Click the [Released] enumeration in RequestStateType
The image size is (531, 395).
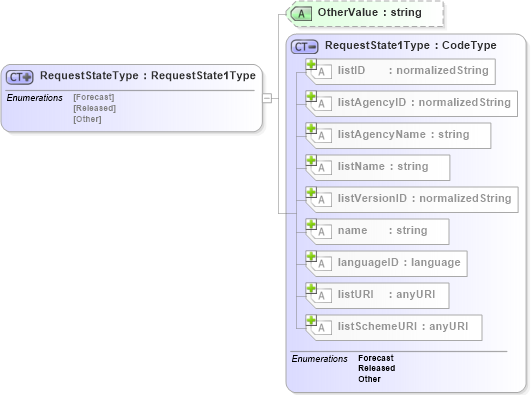pos(94,108)
